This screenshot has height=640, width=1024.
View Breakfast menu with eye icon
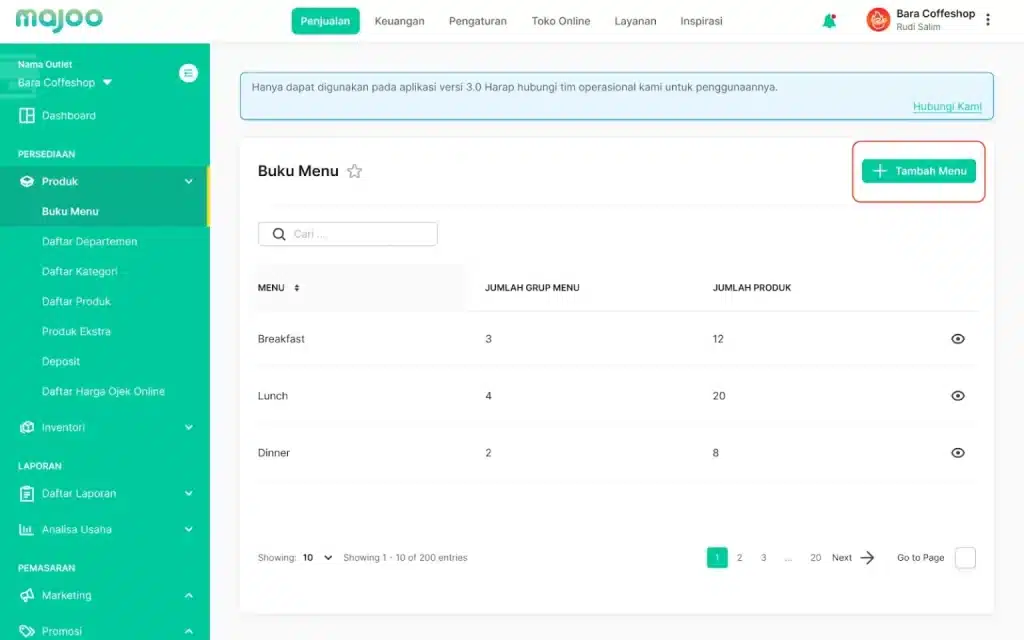957,339
